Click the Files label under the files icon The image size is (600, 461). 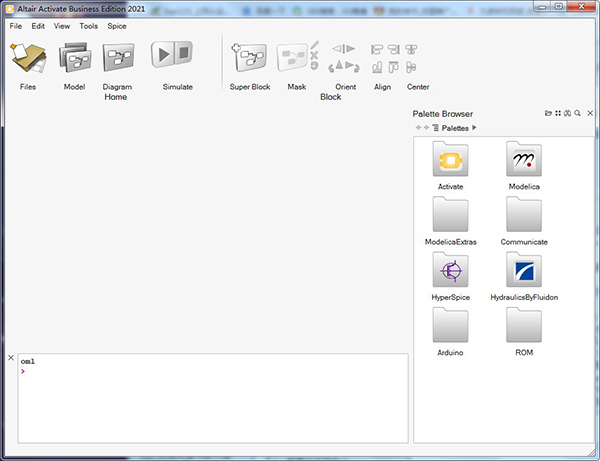click(x=28, y=87)
